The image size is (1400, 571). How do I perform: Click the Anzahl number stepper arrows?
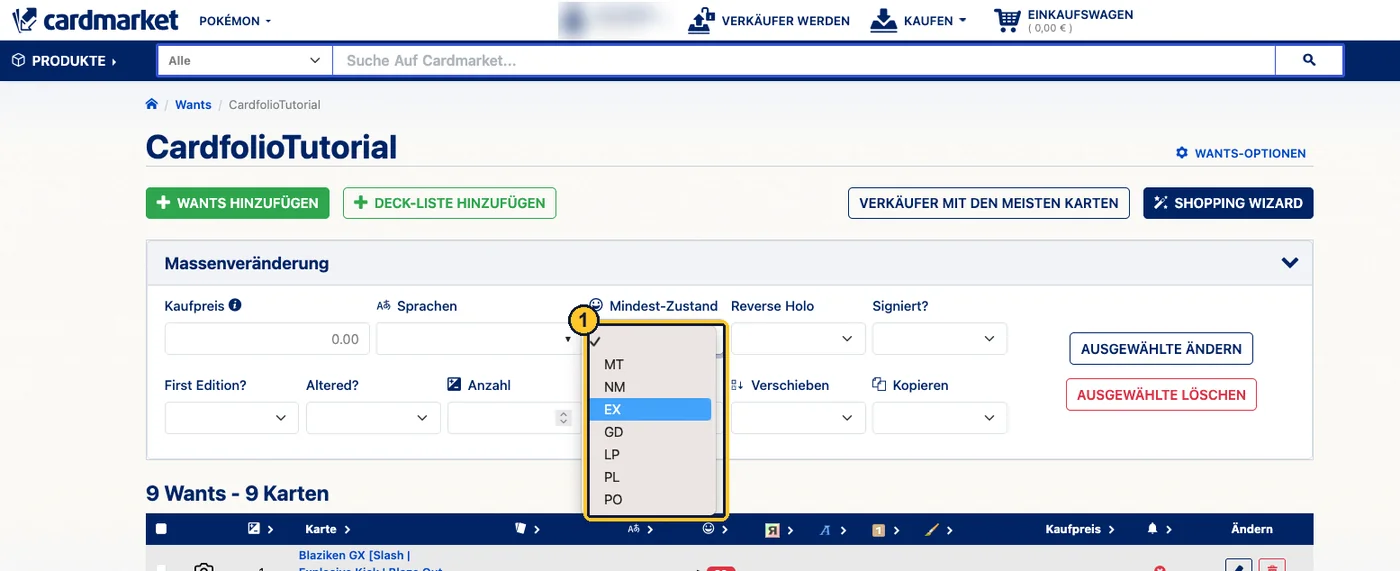tap(564, 418)
